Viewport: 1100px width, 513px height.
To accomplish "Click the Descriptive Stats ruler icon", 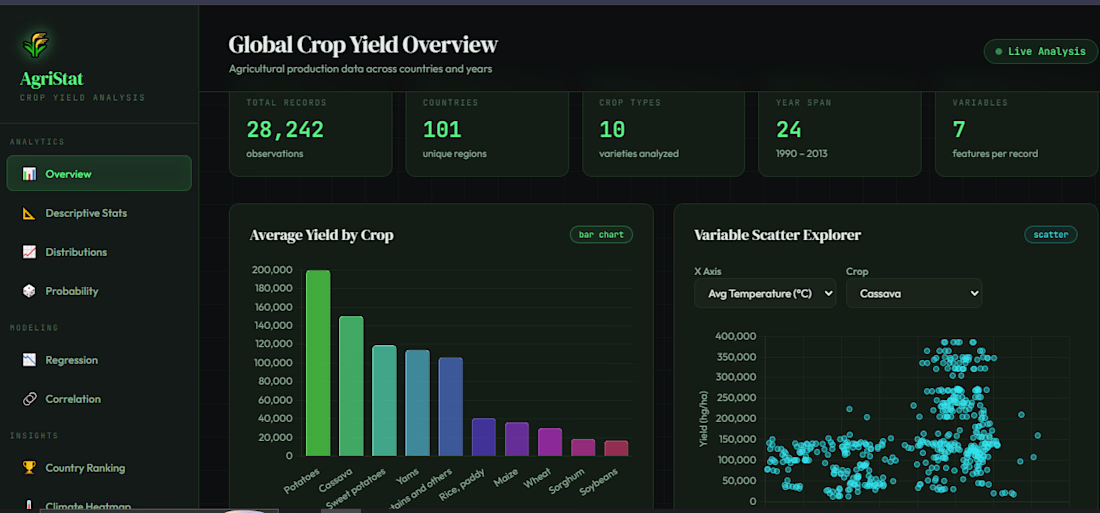I will (x=29, y=213).
